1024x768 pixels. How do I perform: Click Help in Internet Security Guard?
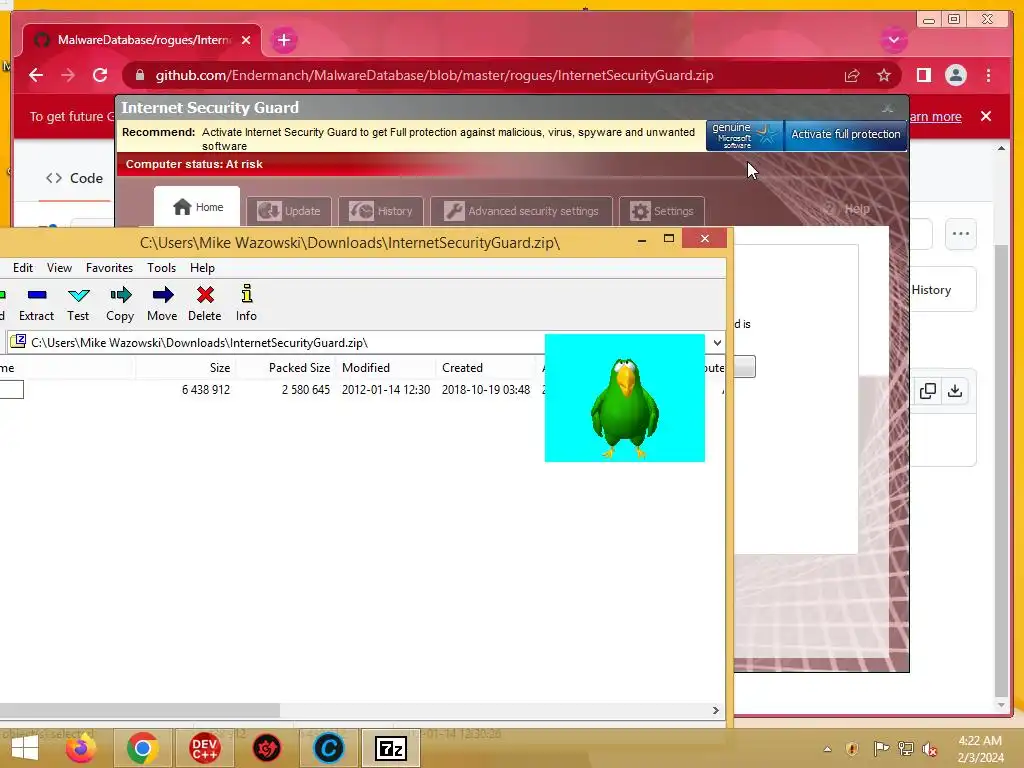click(x=847, y=209)
